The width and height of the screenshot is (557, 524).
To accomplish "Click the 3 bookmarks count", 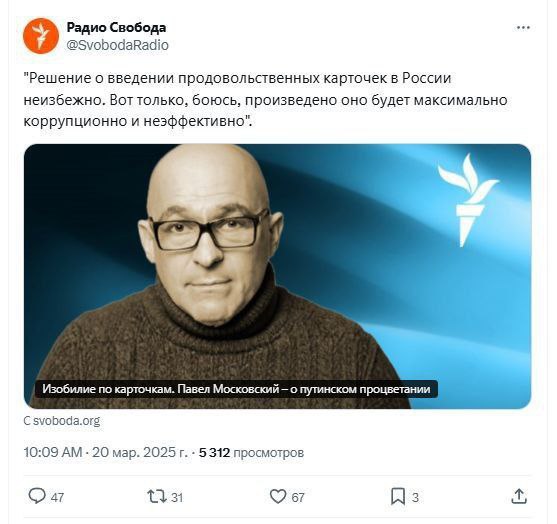I will pyautogui.click(x=415, y=497).
